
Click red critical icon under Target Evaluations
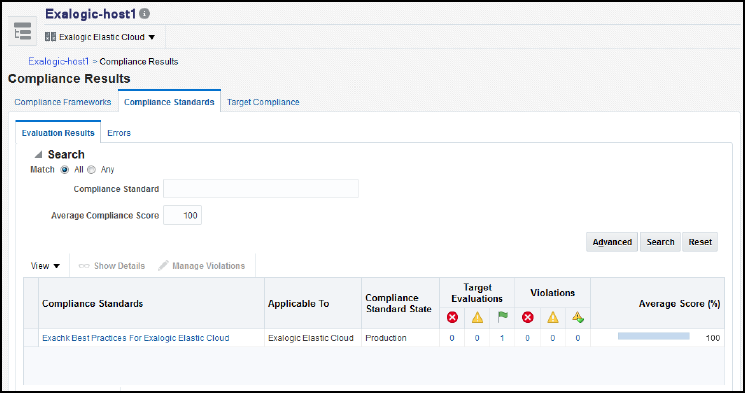tap(452, 317)
